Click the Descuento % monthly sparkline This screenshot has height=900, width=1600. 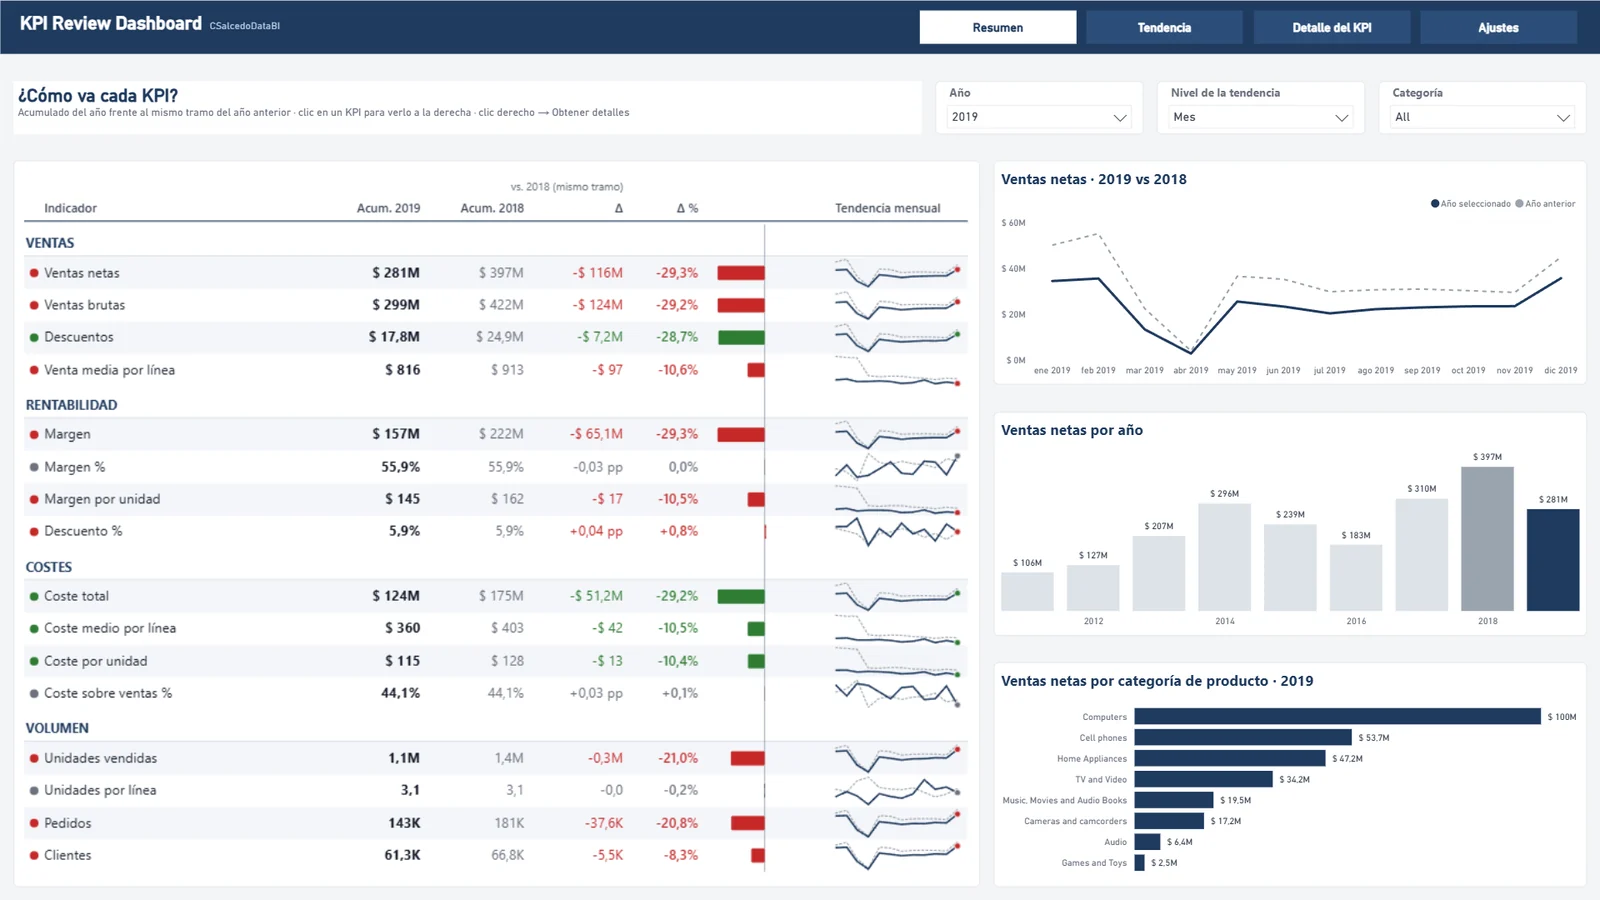click(898, 530)
